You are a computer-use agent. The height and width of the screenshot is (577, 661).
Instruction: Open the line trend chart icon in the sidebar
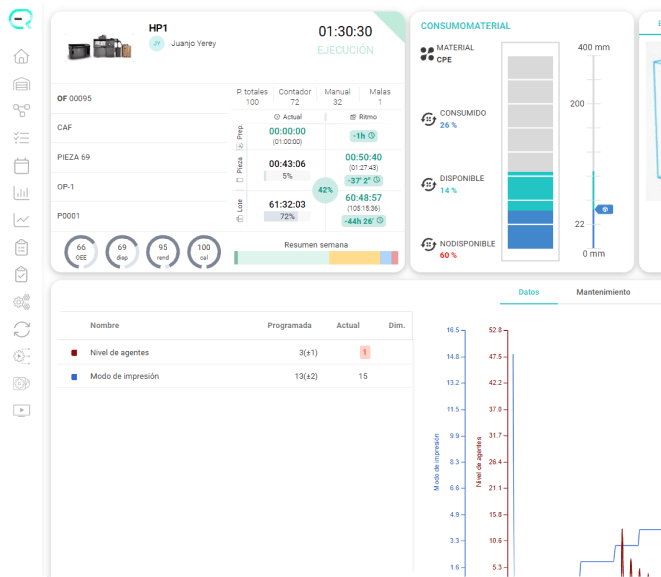coord(21,220)
